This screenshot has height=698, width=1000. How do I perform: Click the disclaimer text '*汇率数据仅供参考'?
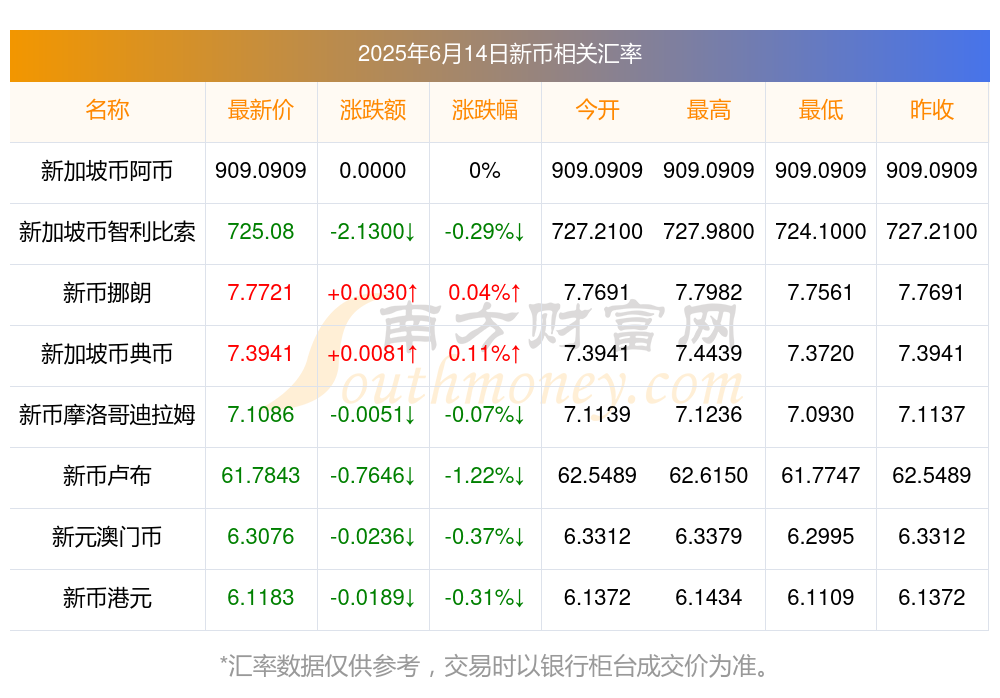[x=320, y=666]
